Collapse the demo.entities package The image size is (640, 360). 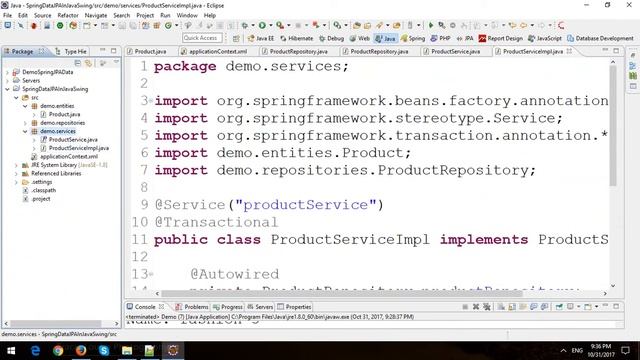25,106
